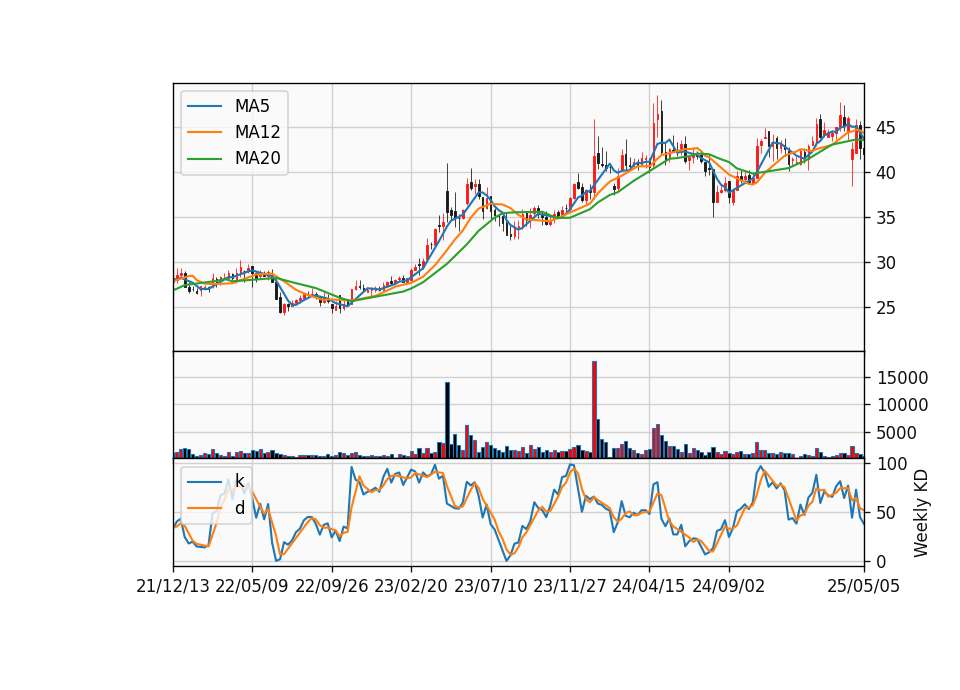
Task: Click the orange MA12 legend line sample
Action: [x=204, y=132]
